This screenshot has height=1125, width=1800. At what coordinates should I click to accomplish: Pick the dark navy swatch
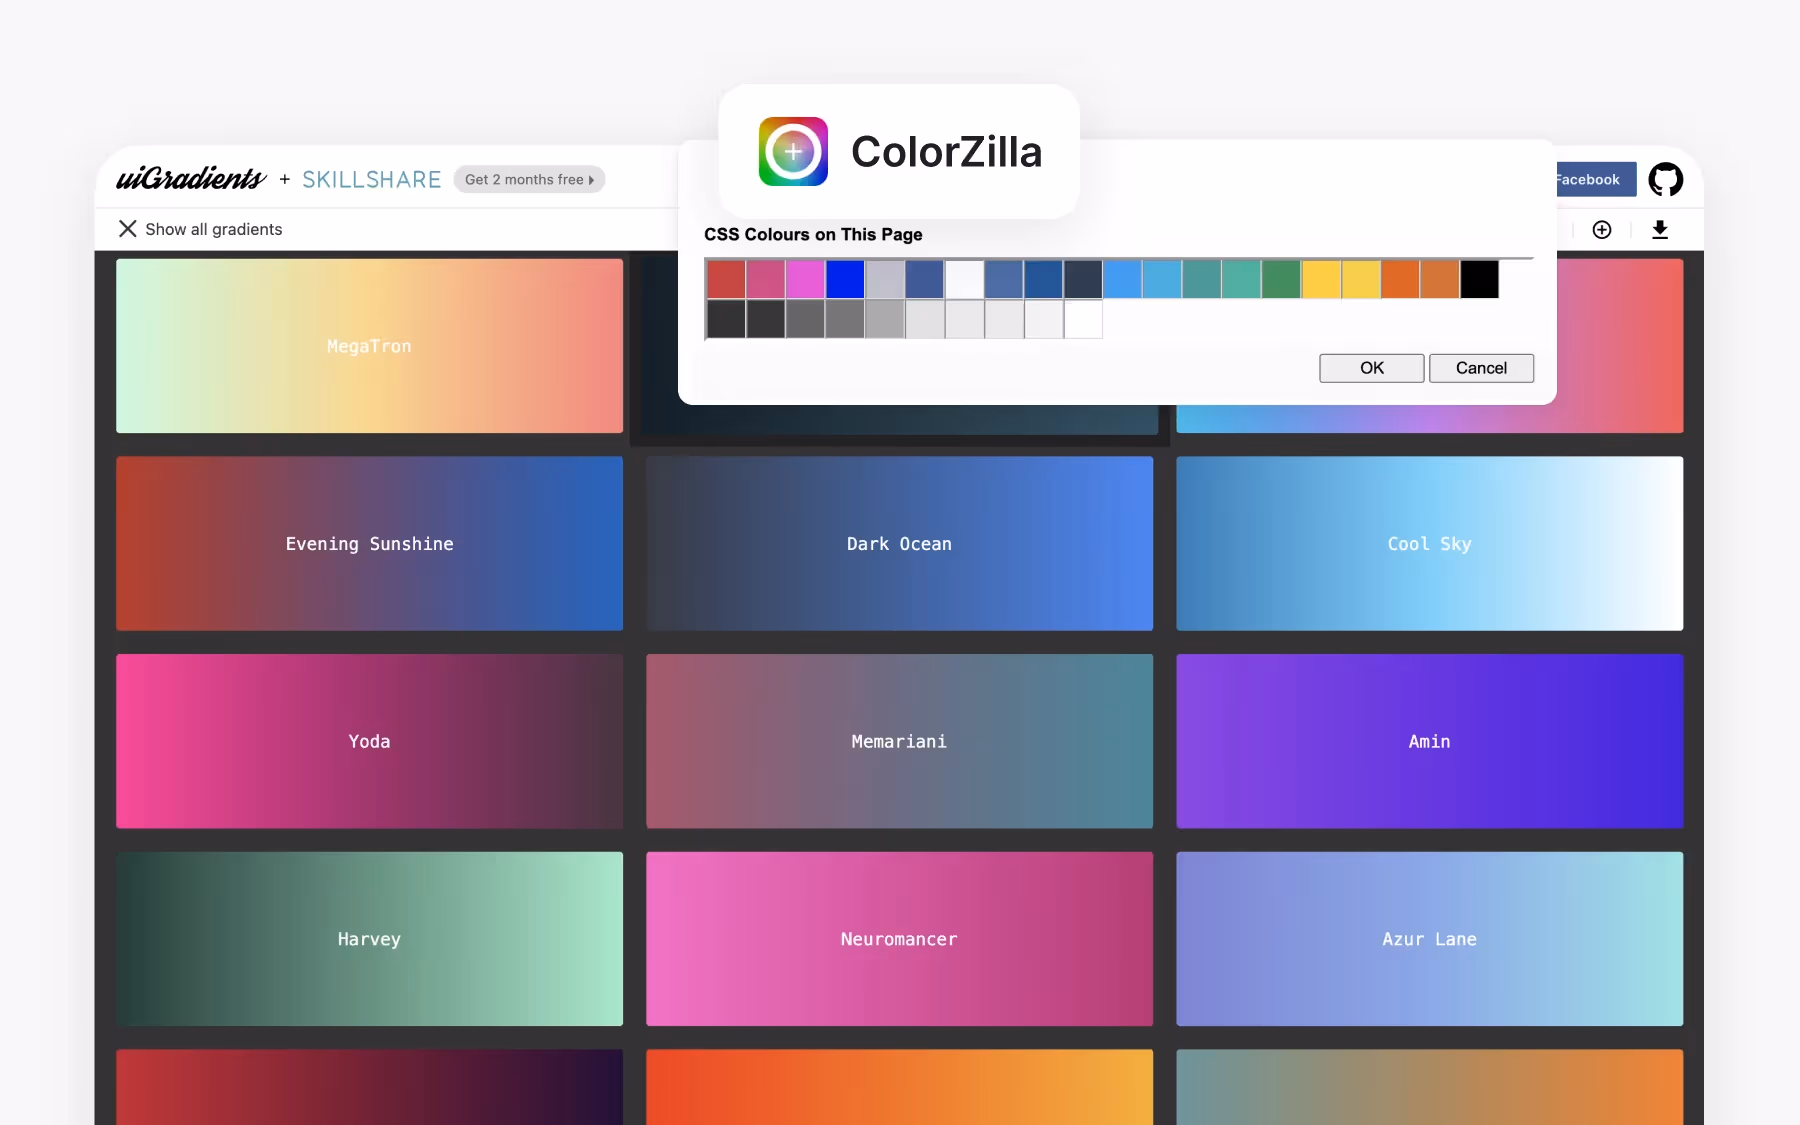pyautogui.click(x=1083, y=279)
